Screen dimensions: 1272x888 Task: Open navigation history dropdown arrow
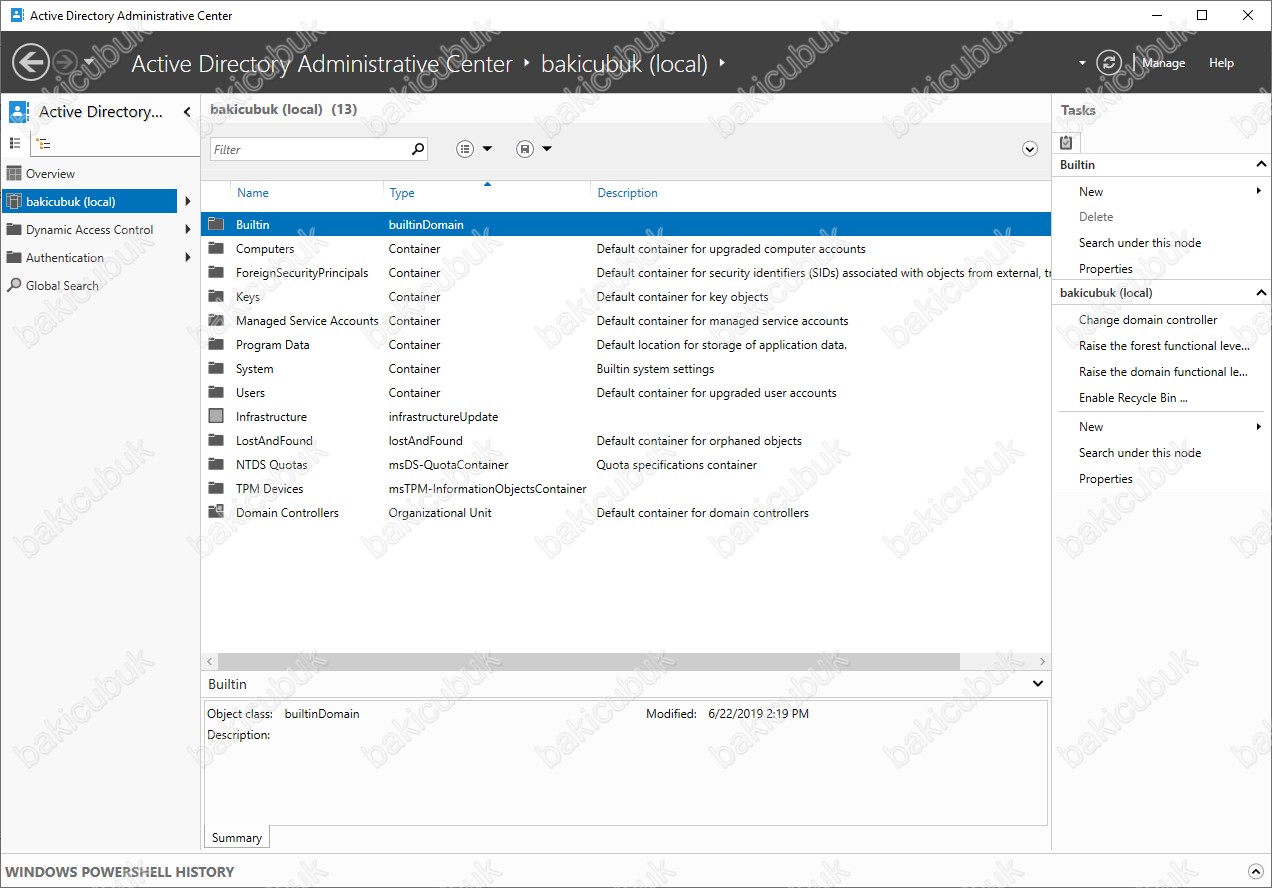coord(89,63)
